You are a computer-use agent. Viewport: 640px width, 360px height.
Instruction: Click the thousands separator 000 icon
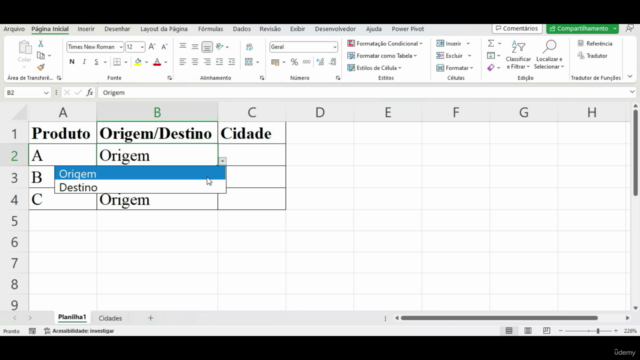click(x=307, y=62)
